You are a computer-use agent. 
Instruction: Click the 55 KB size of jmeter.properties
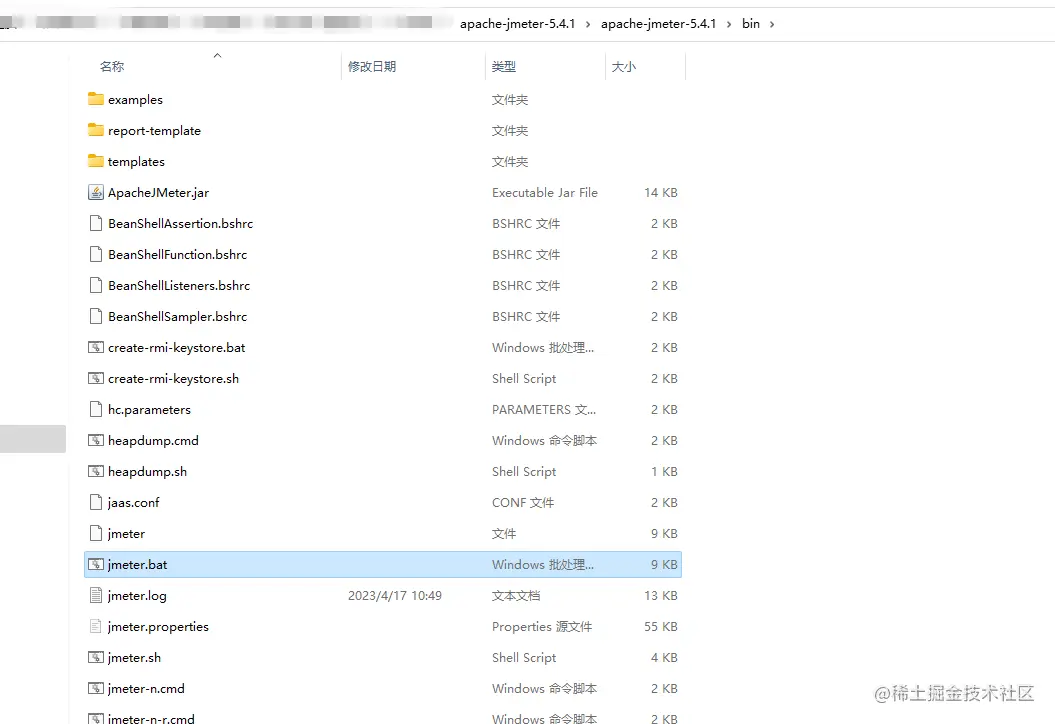click(x=661, y=626)
